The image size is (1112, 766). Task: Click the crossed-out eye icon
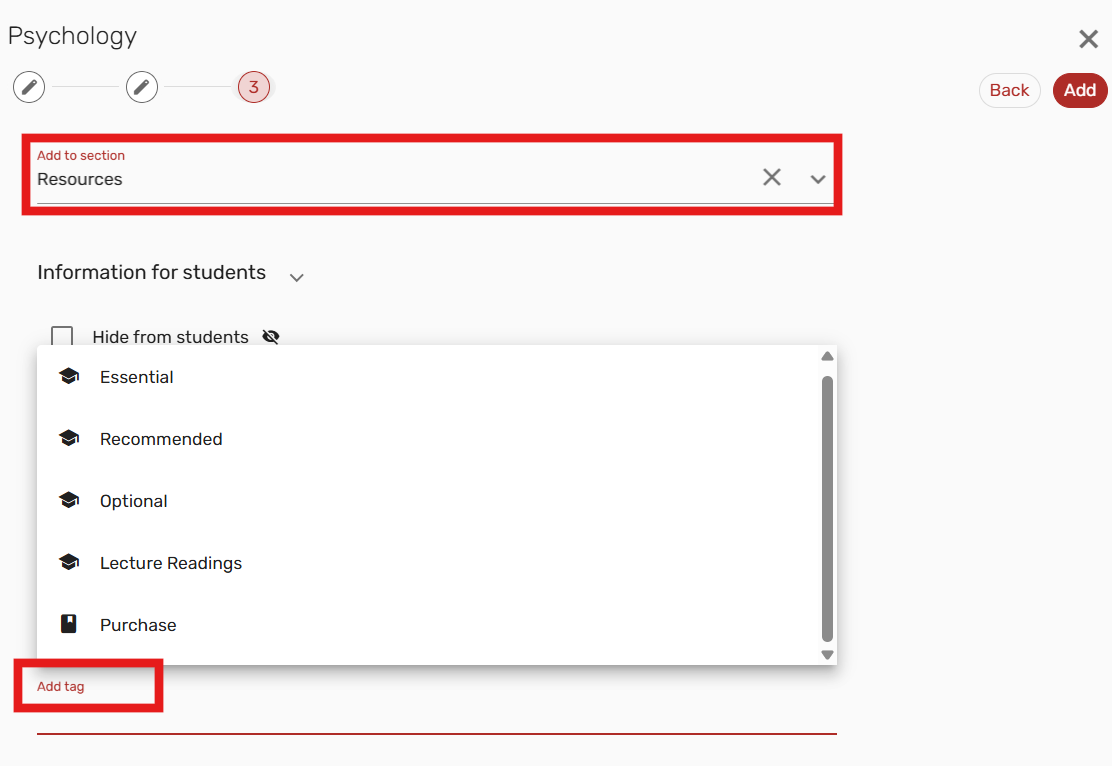pos(271,337)
